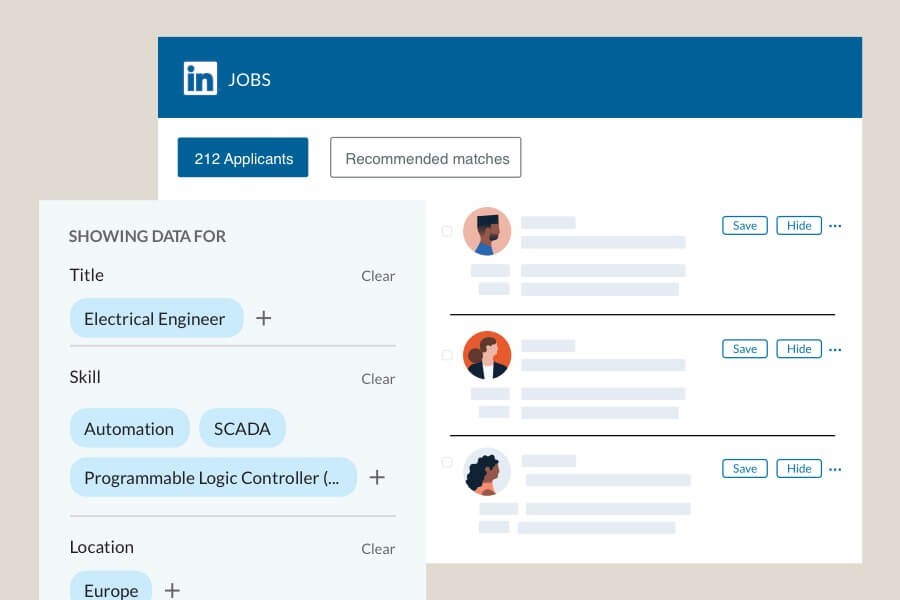Open more options for first applicant
The width and height of the screenshot is (900, 600).
click(835, 226)
